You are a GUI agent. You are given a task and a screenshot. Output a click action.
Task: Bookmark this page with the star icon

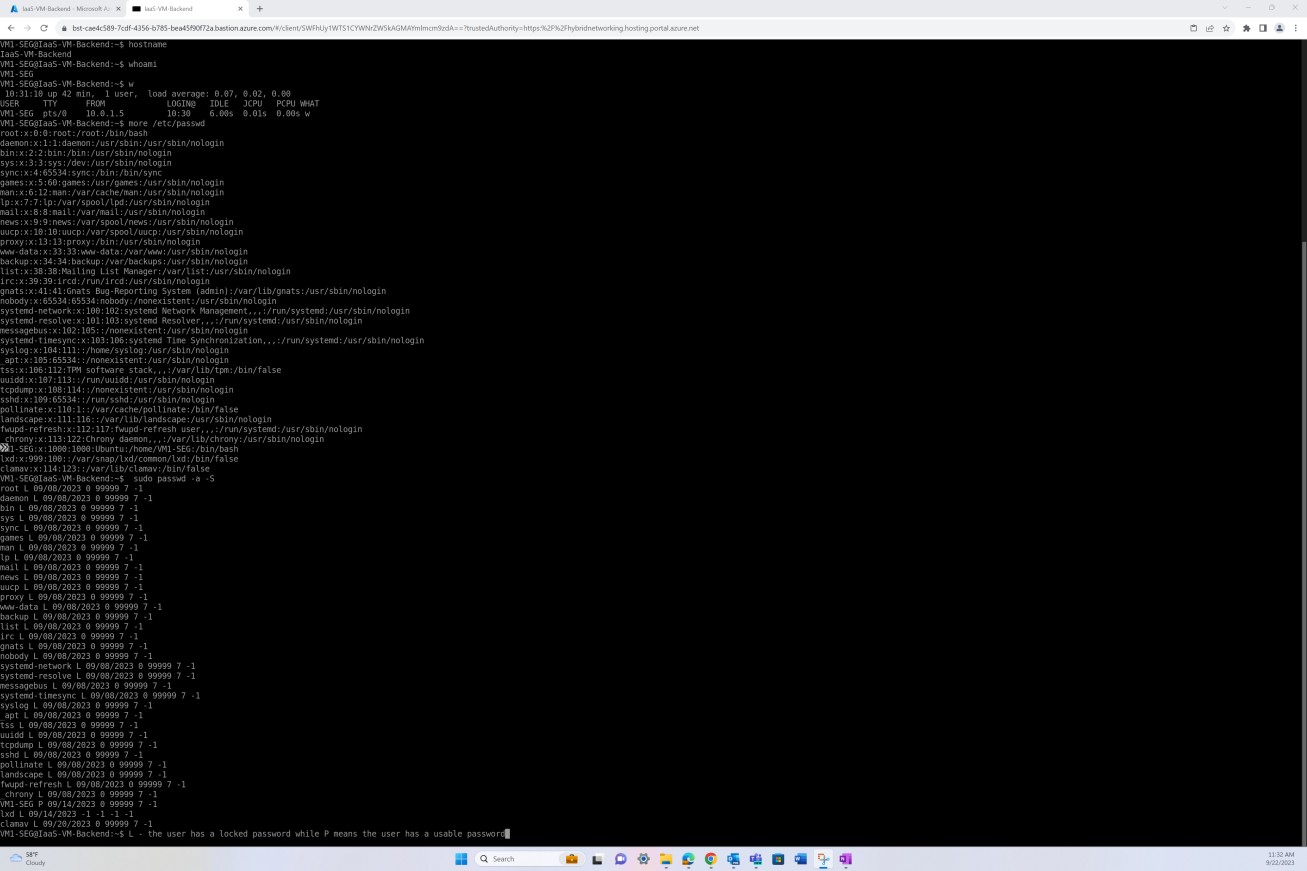coord(1227,28)
